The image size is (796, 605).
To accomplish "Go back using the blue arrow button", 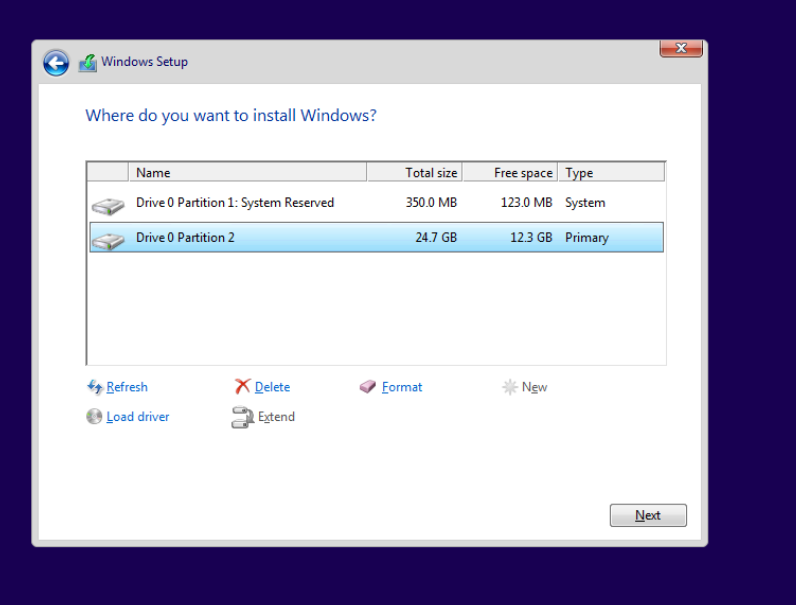I will (x=56, y=63).
